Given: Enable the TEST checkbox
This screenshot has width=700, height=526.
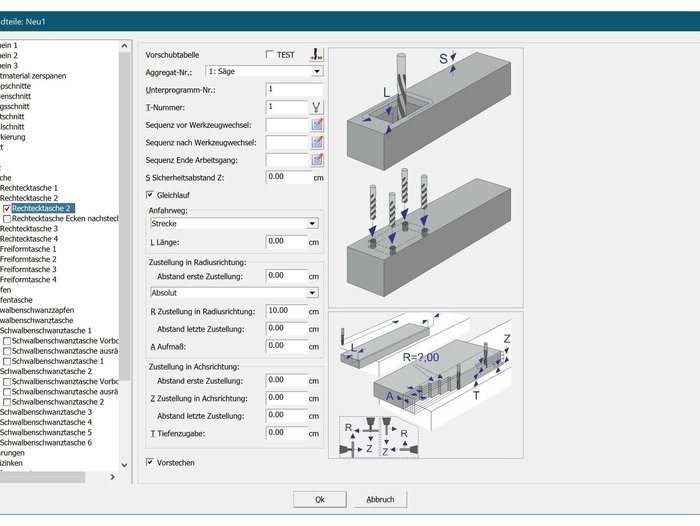Looking at the screenshot, I should click(x=270, y=54).
